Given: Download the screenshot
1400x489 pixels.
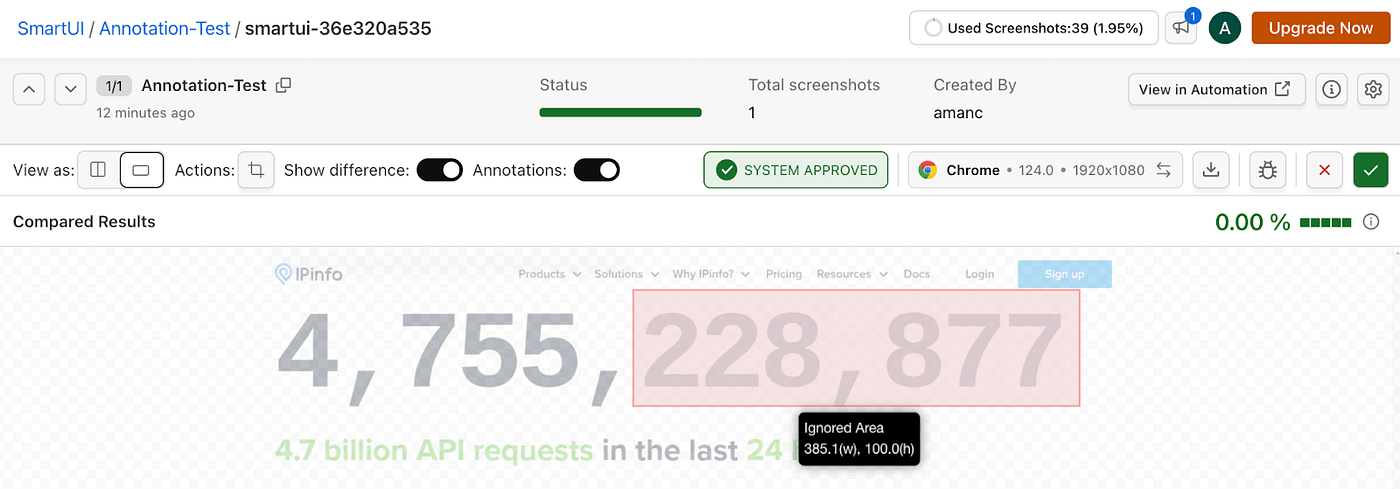Looking at the screenshot, I should [1210, 170].
